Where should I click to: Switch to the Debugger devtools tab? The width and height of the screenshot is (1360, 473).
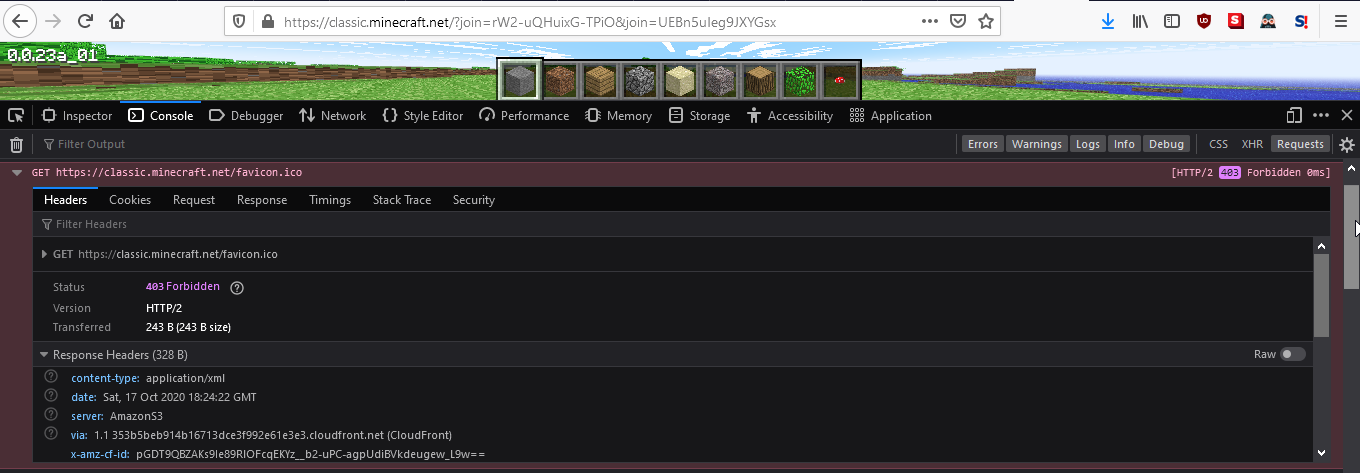click(246, 116)
